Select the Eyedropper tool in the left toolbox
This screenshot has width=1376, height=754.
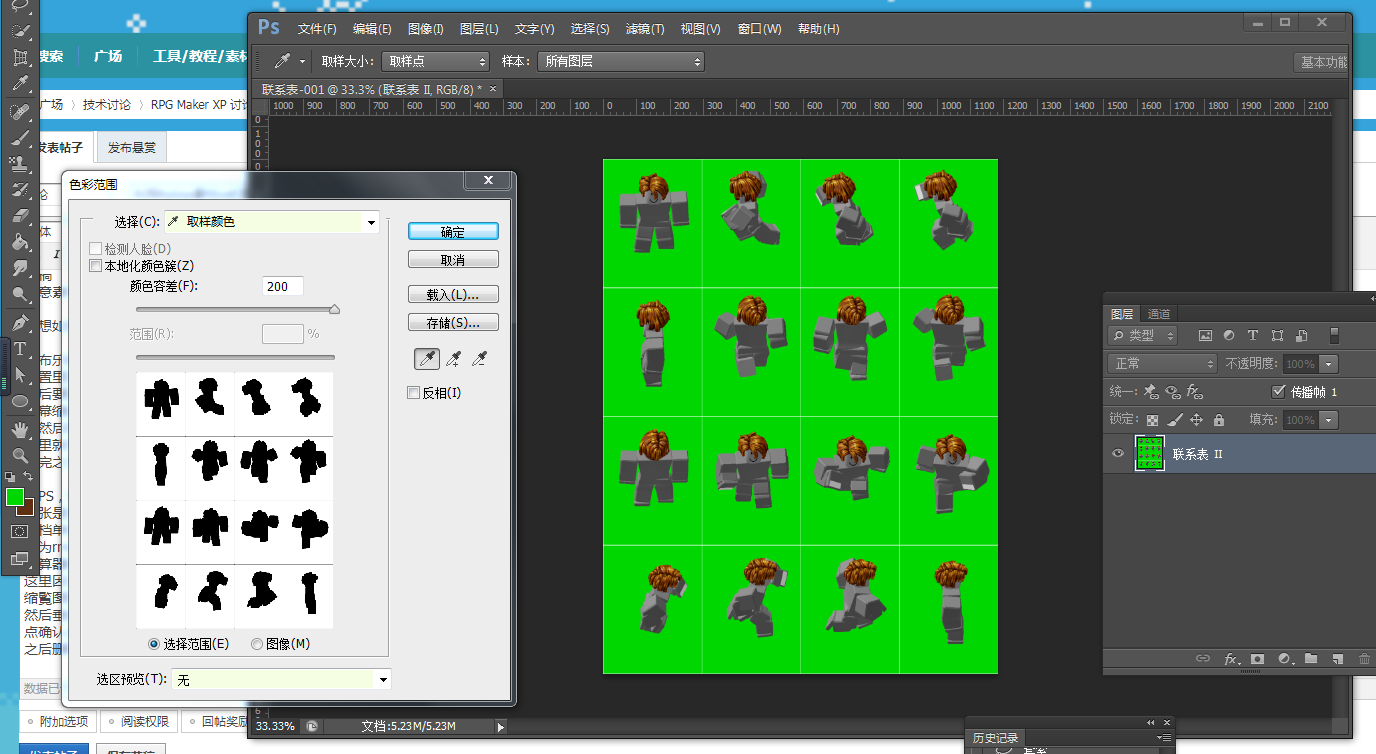19,84
